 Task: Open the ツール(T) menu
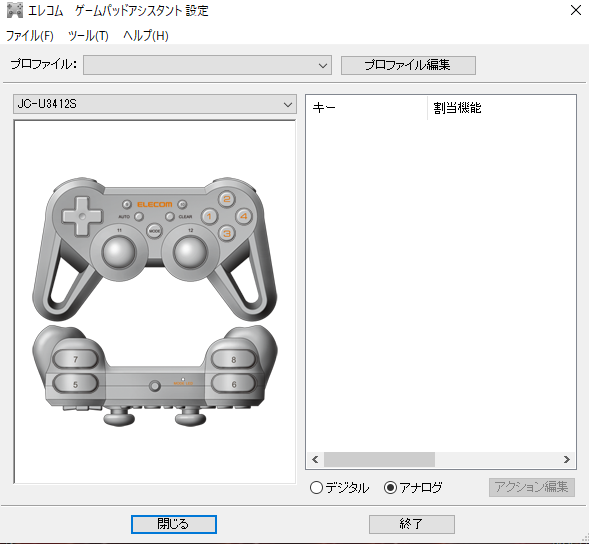(88, 36)
